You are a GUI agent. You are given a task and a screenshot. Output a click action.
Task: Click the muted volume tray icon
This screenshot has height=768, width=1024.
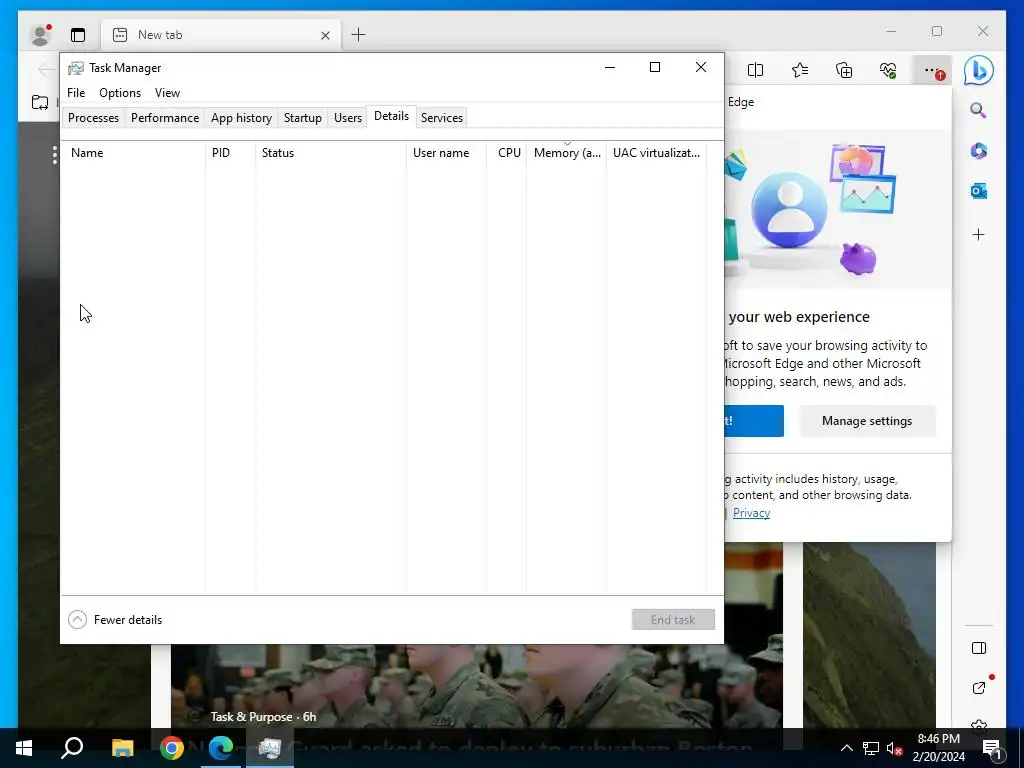pyautogui.click(x=894, y=748)
